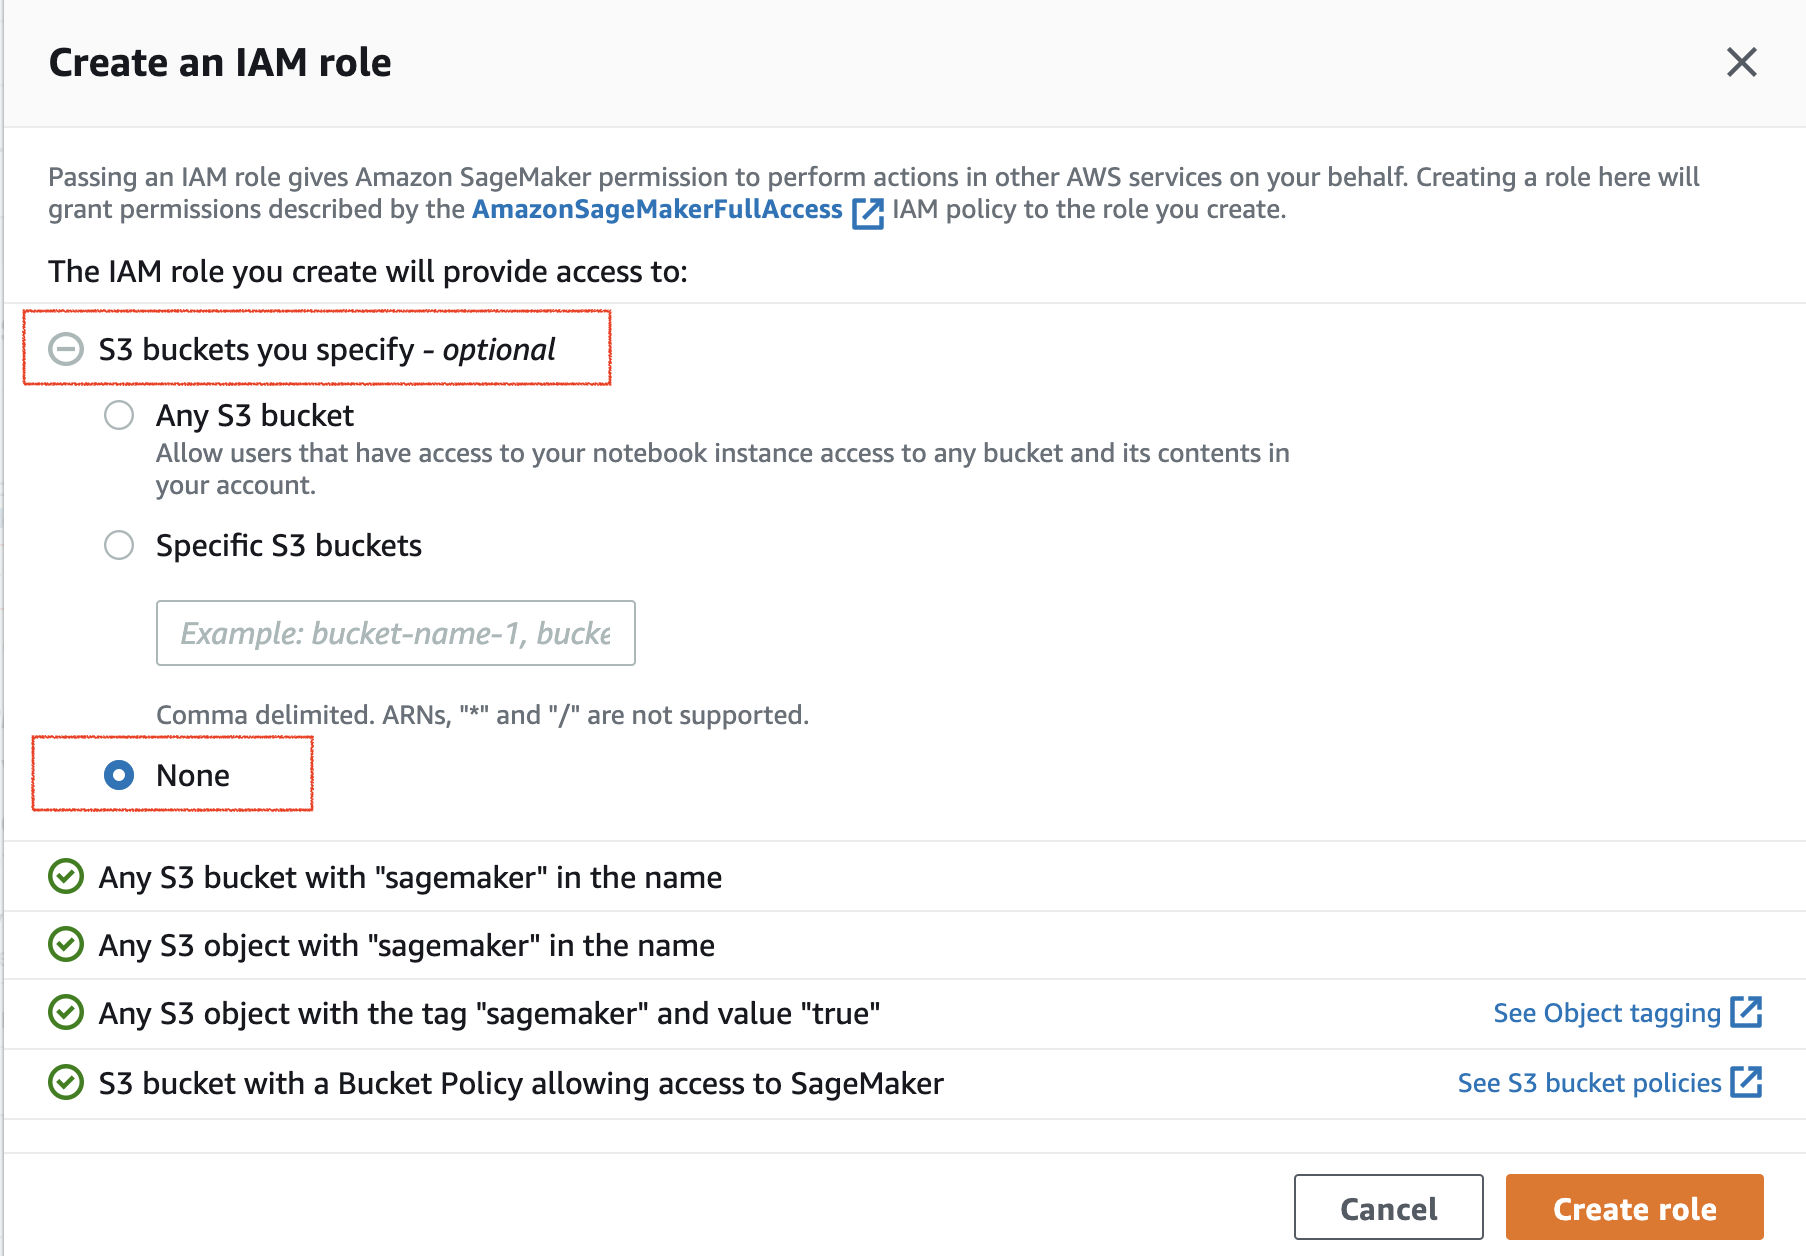Click the external link icon next to See S3 bucket policies

pos(1748,1083)
